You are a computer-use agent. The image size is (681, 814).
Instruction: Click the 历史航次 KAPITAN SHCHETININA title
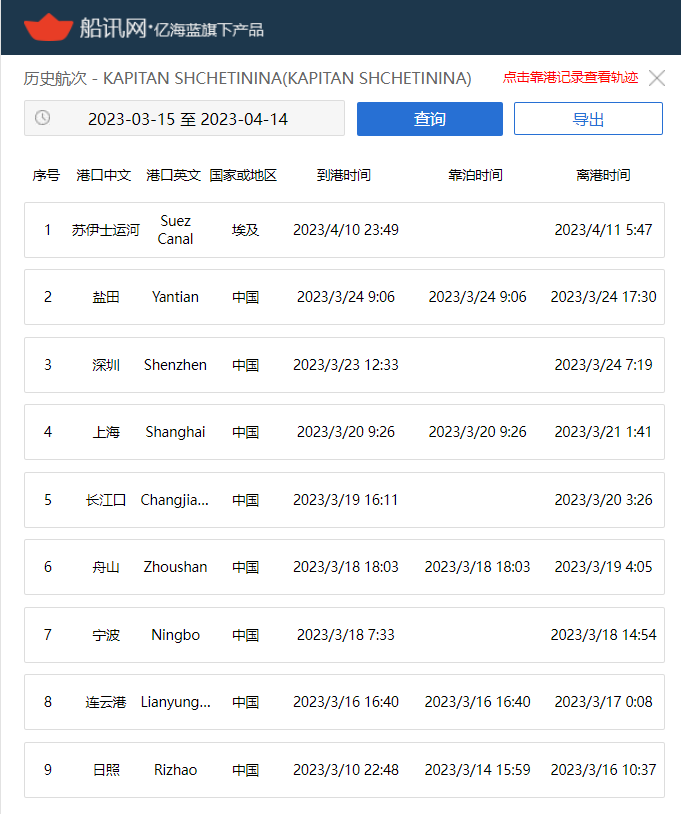pos(247,78)
